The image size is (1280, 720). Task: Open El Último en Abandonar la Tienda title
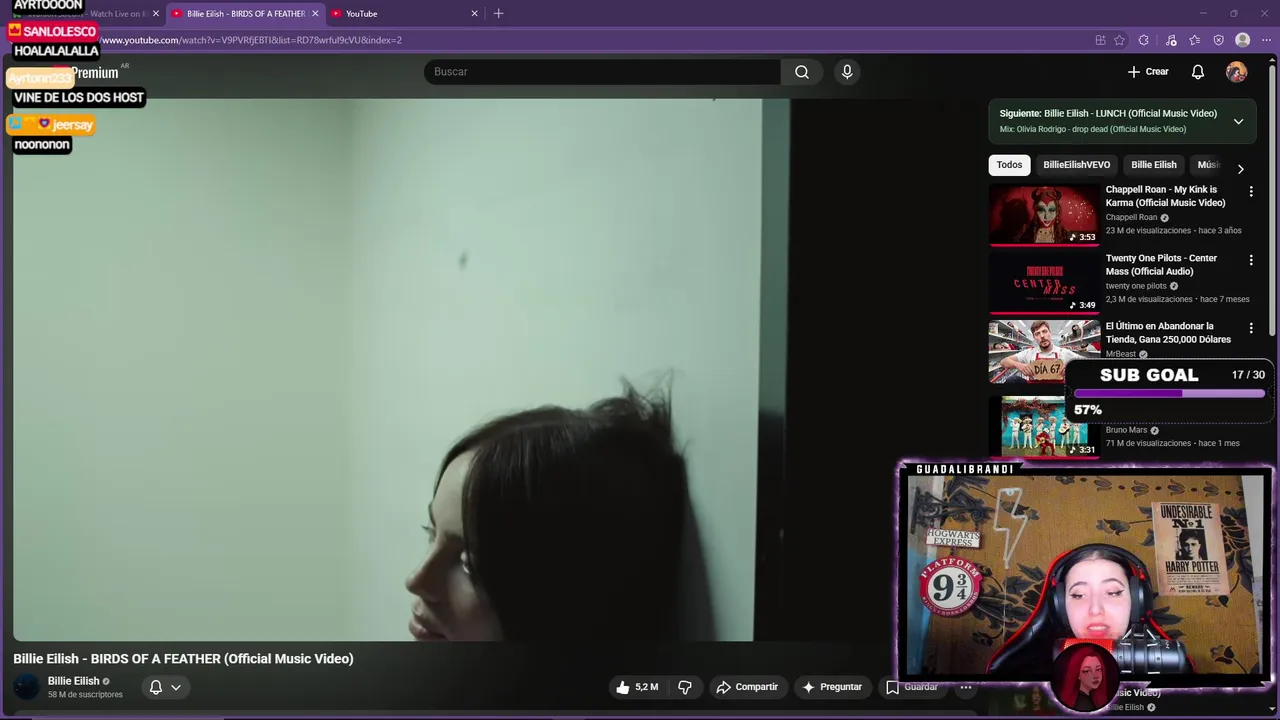(x=1168, y=333)
